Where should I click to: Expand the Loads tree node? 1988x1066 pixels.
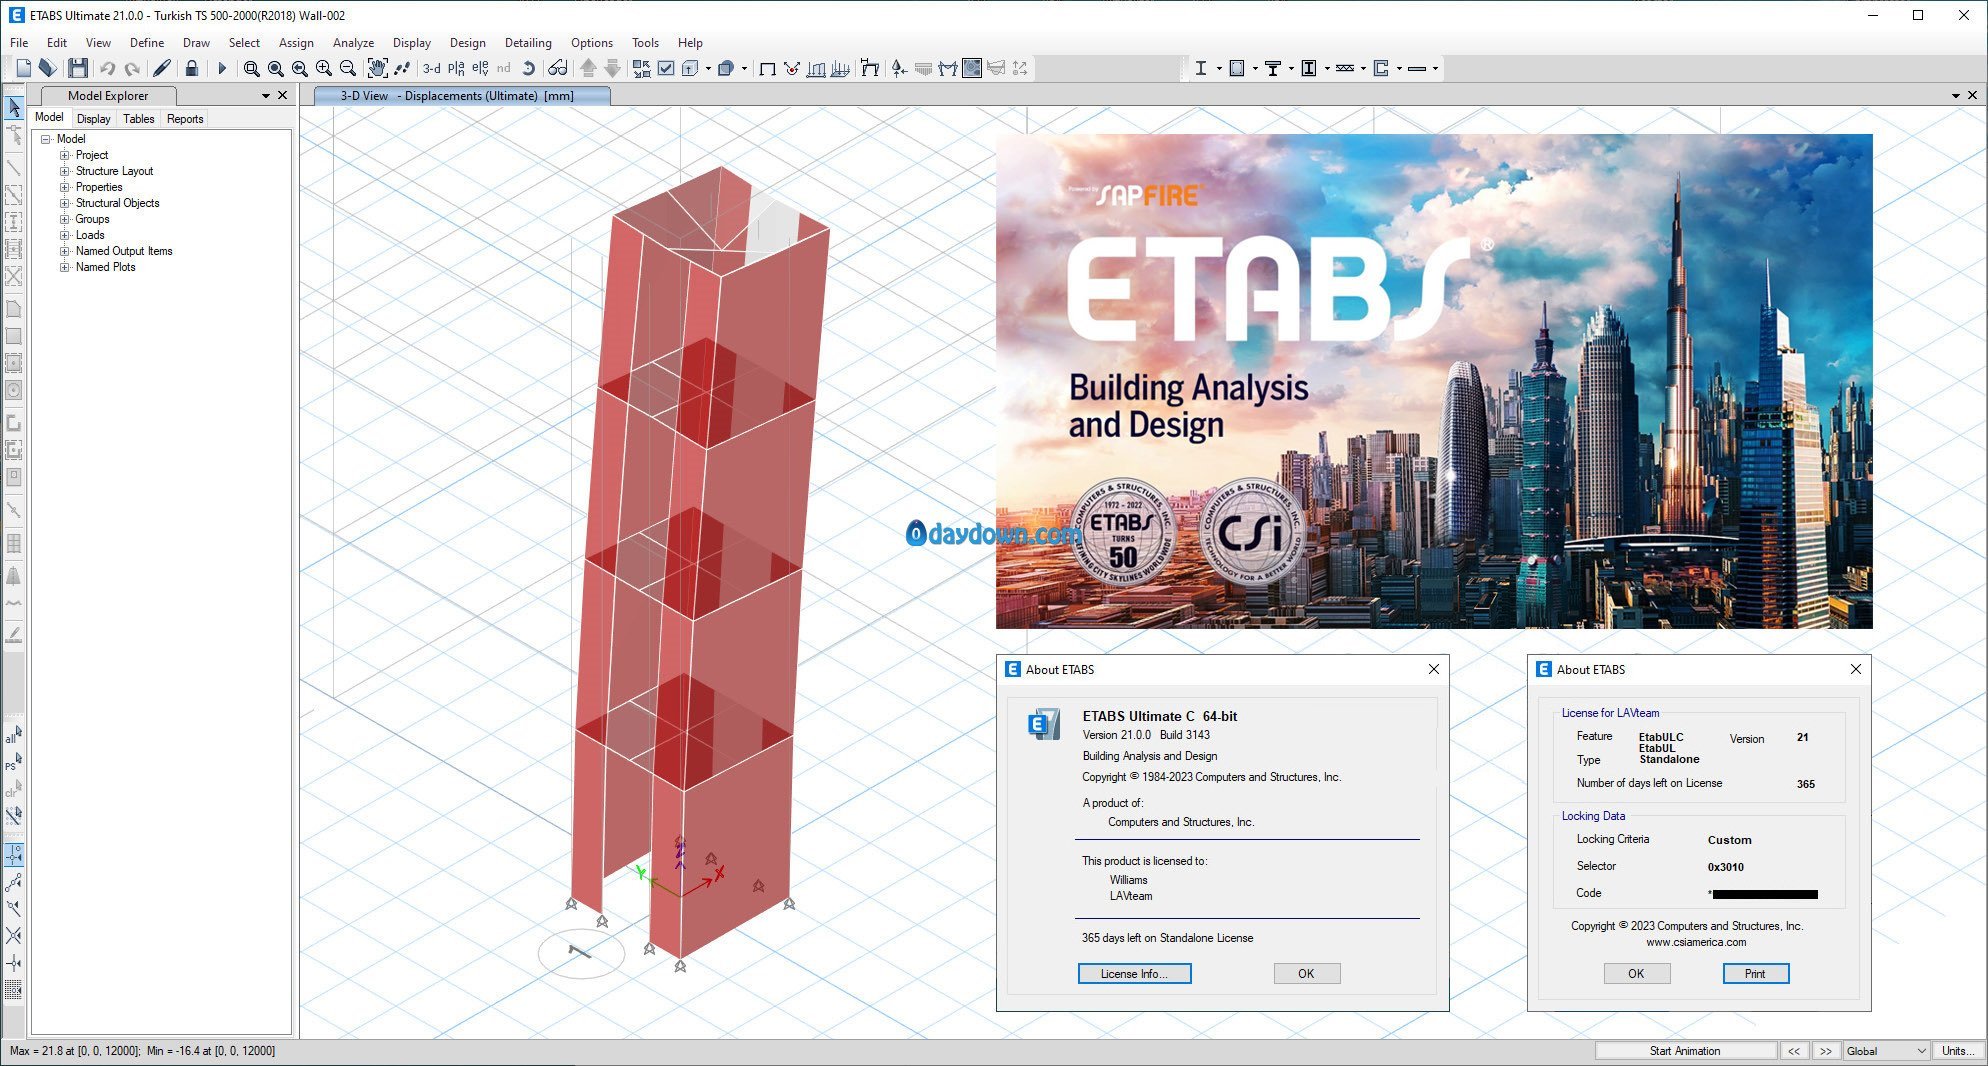click(65, 235)
